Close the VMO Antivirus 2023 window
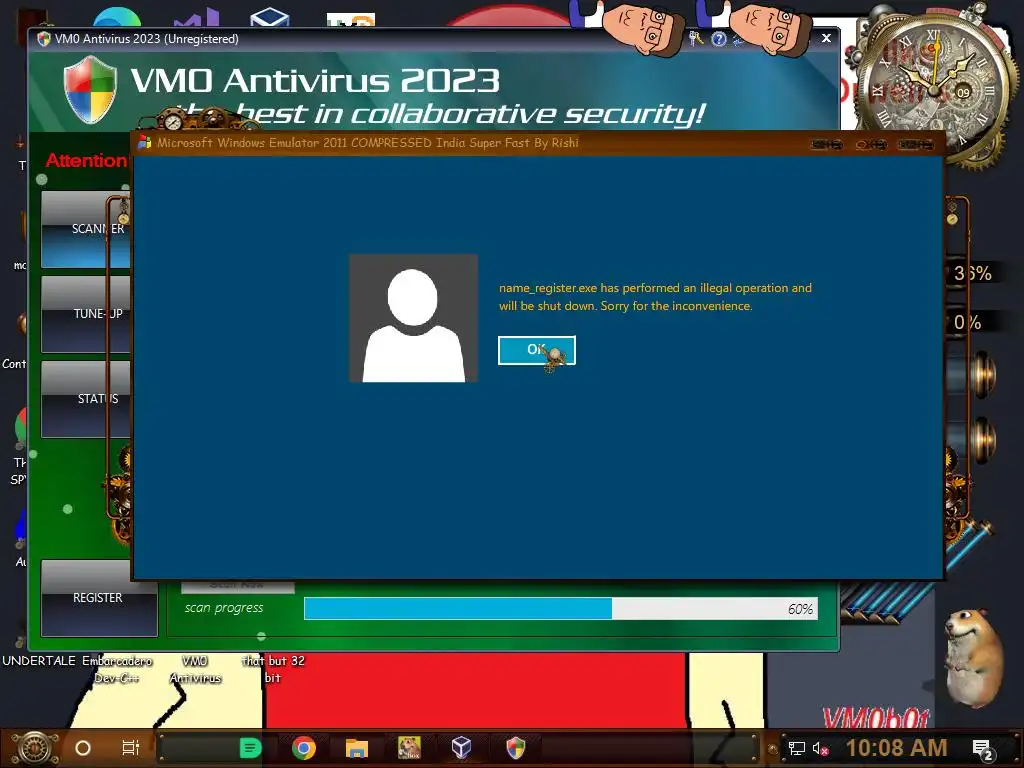The width and height of the screenshot is (1024, 768). point(826,38)
